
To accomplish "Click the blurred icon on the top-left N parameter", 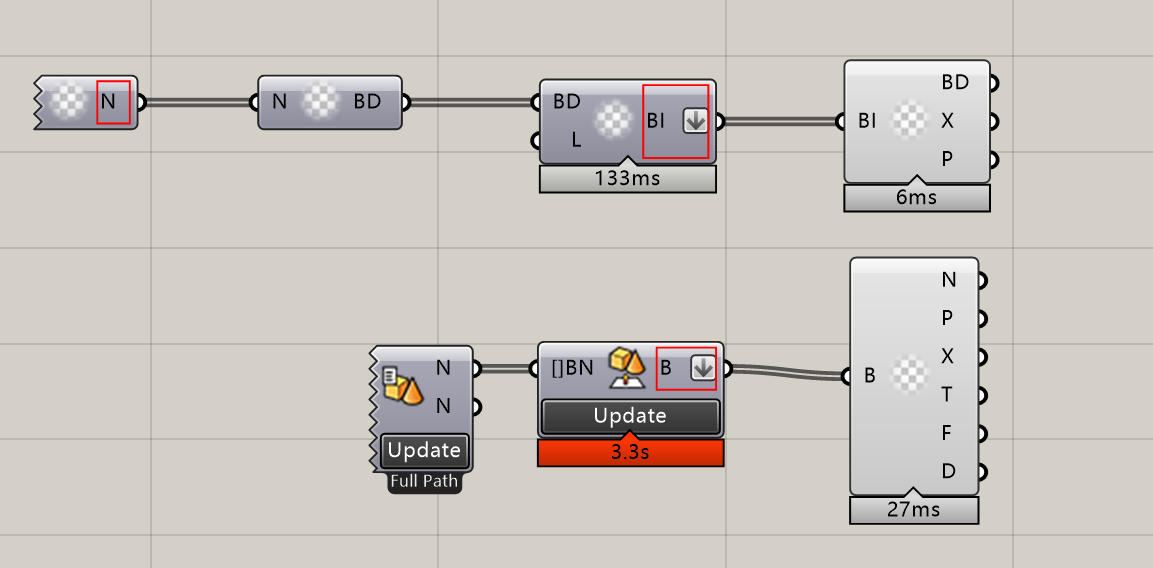I will click(71, 102).
